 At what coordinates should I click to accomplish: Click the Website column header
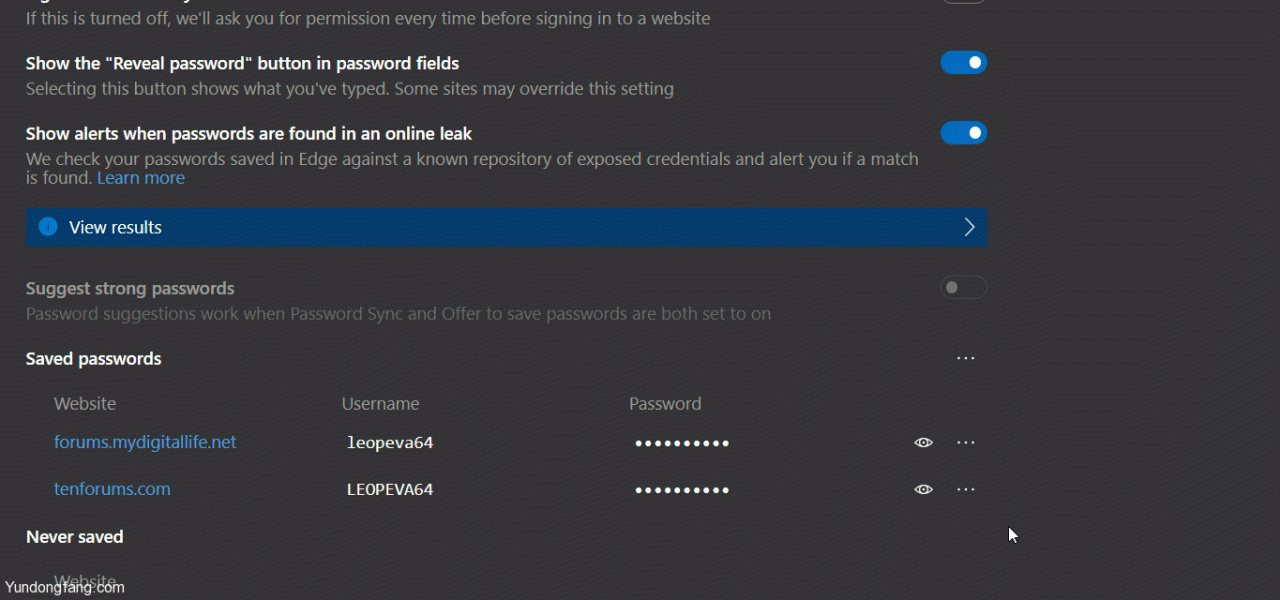coord(85,404)
